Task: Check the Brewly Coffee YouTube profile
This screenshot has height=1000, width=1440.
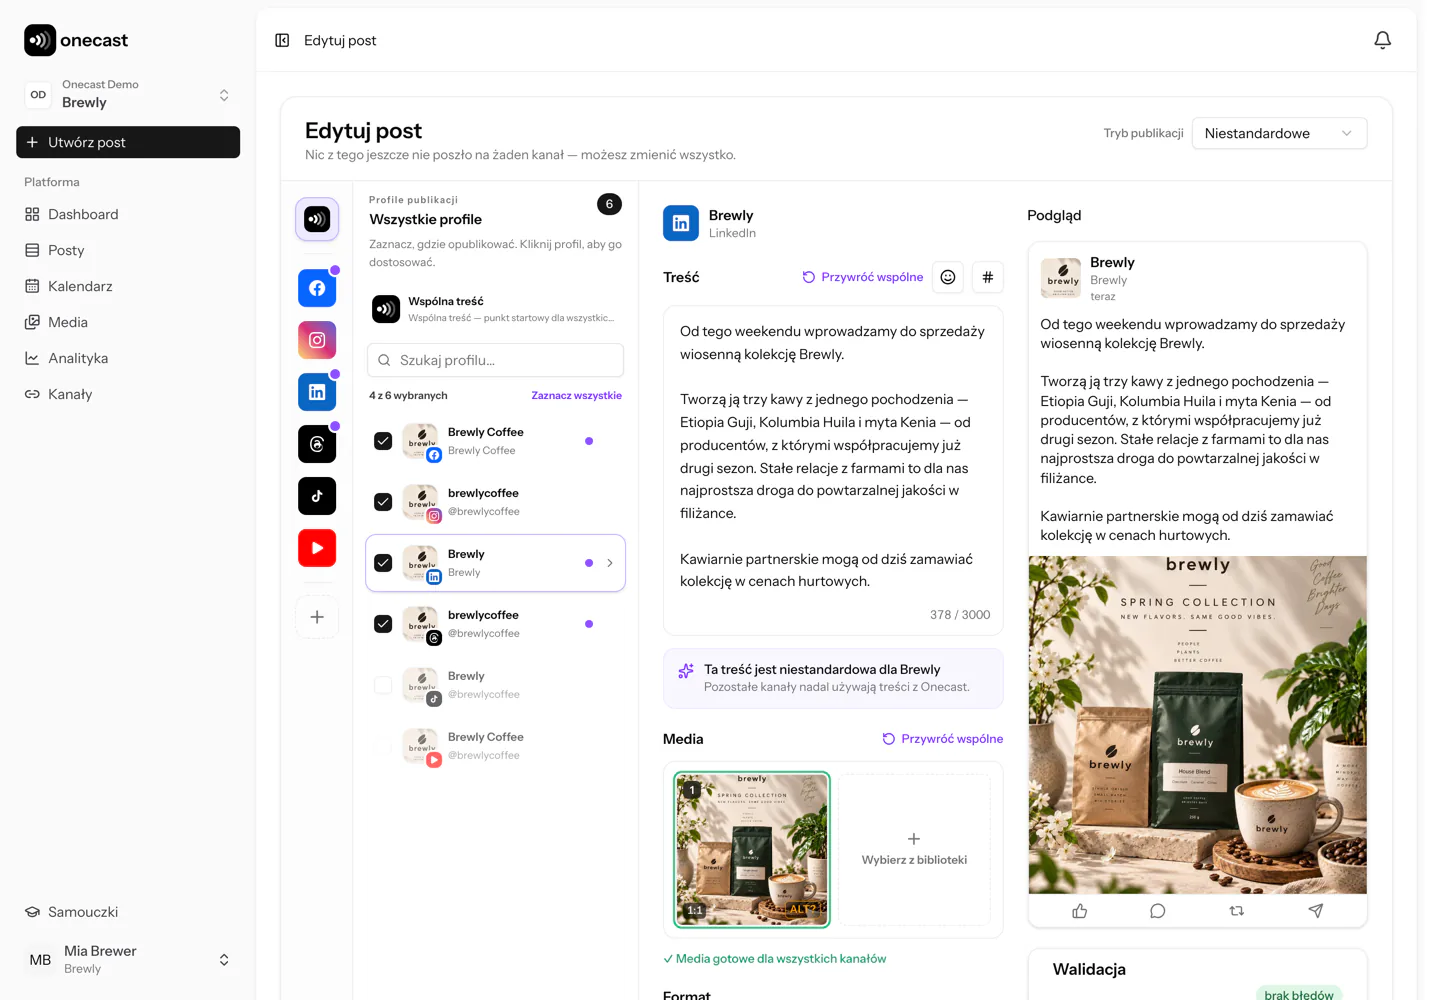Action: point(383,746)
